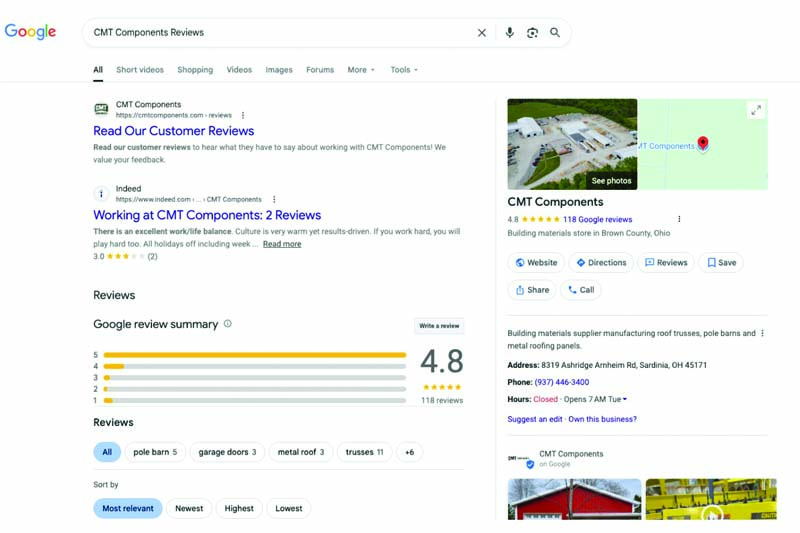This screenshot has height=533, width=800.
Task: Open See photos aerial thumbnail
Action: 572,144
